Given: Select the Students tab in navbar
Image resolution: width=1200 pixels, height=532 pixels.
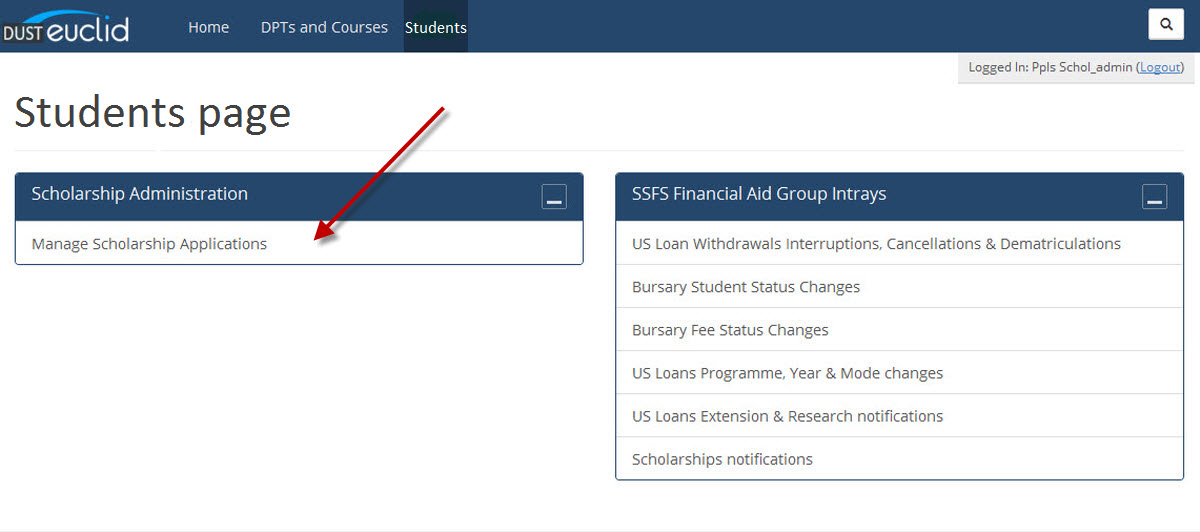Looking at the screenshot, I should coord(436,27).
